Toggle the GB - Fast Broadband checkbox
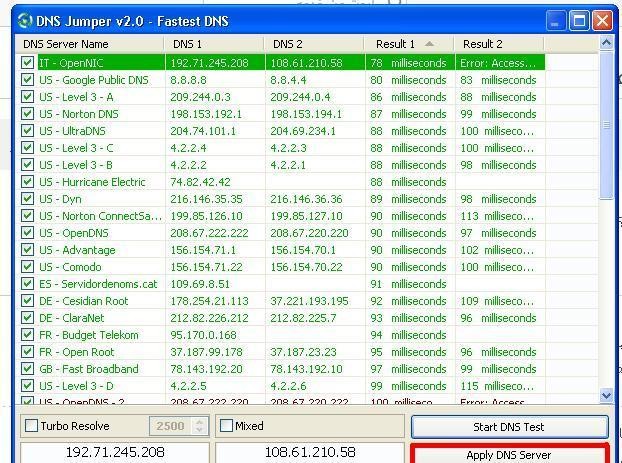 pyautogui.click(x=27, y=369)
